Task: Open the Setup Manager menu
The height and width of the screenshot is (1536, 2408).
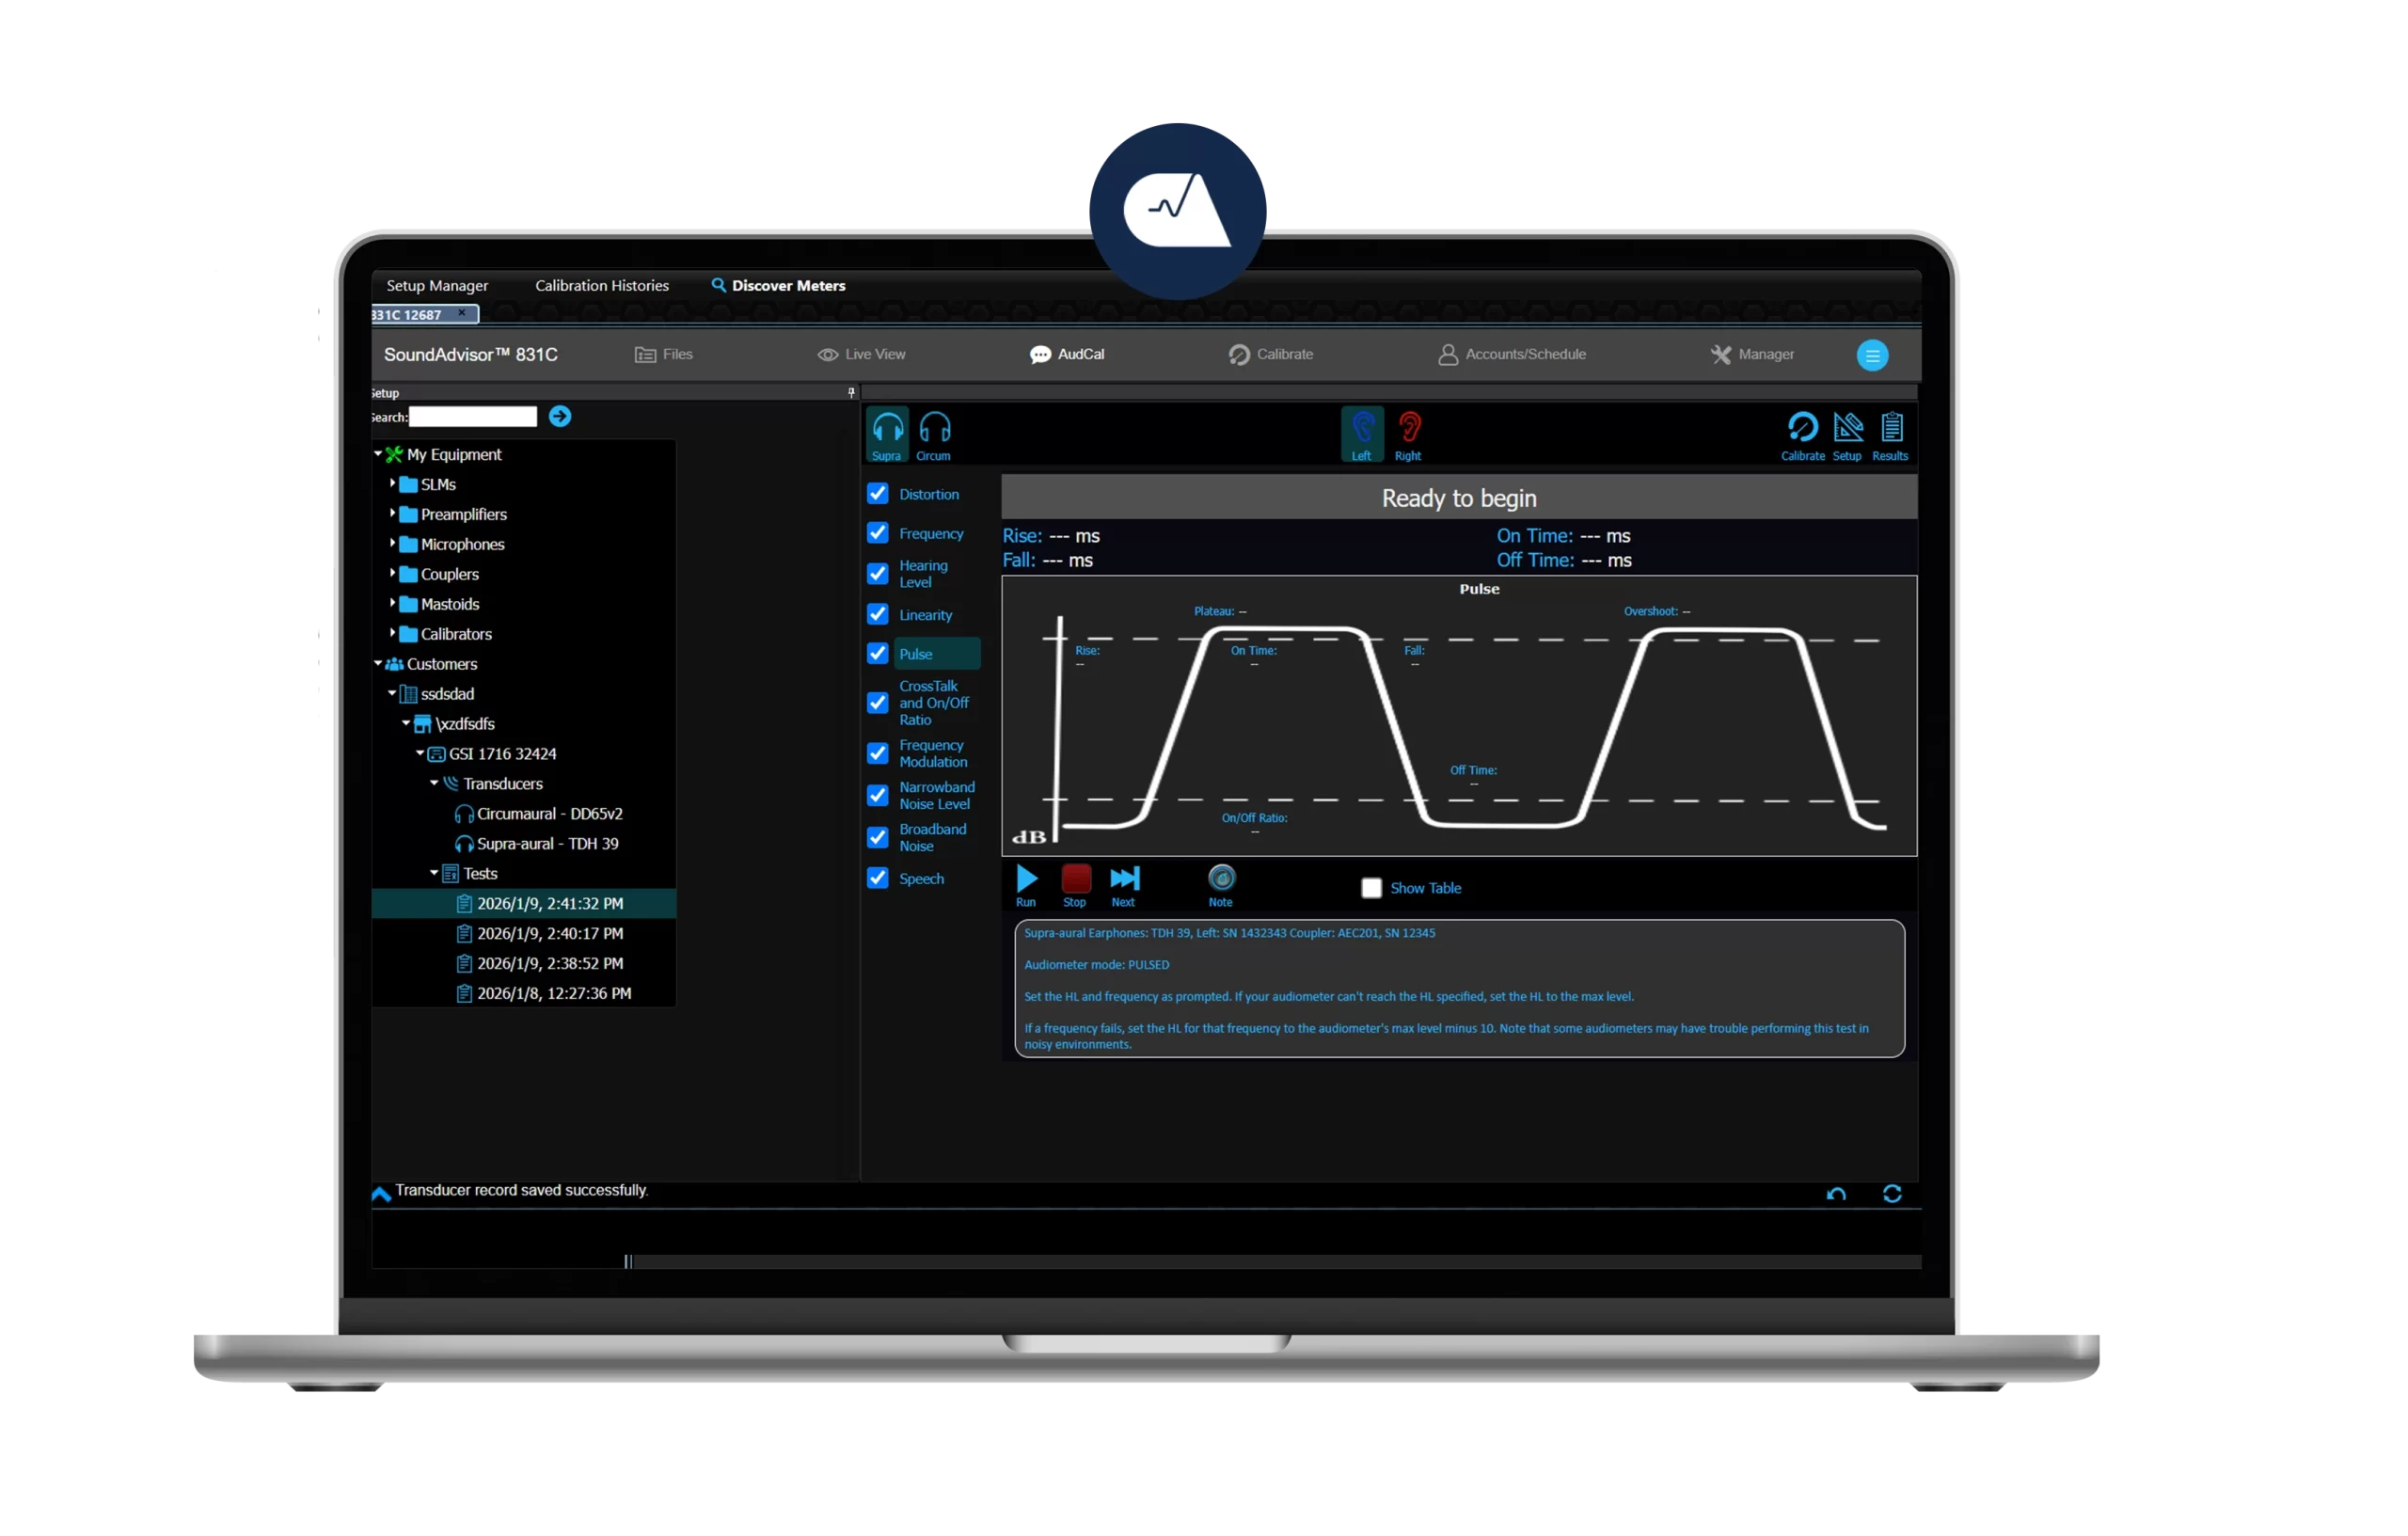Action: coord(437,286)
